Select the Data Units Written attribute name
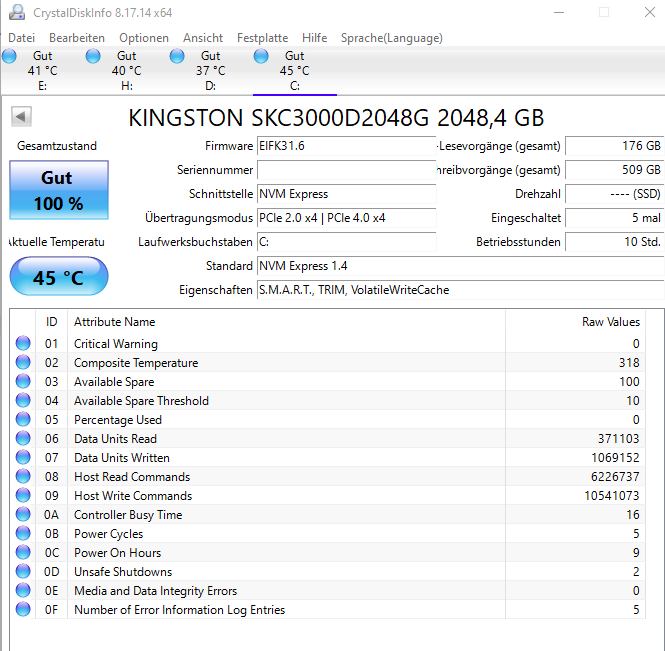The image size is (665, 651). tap(122, 458)
